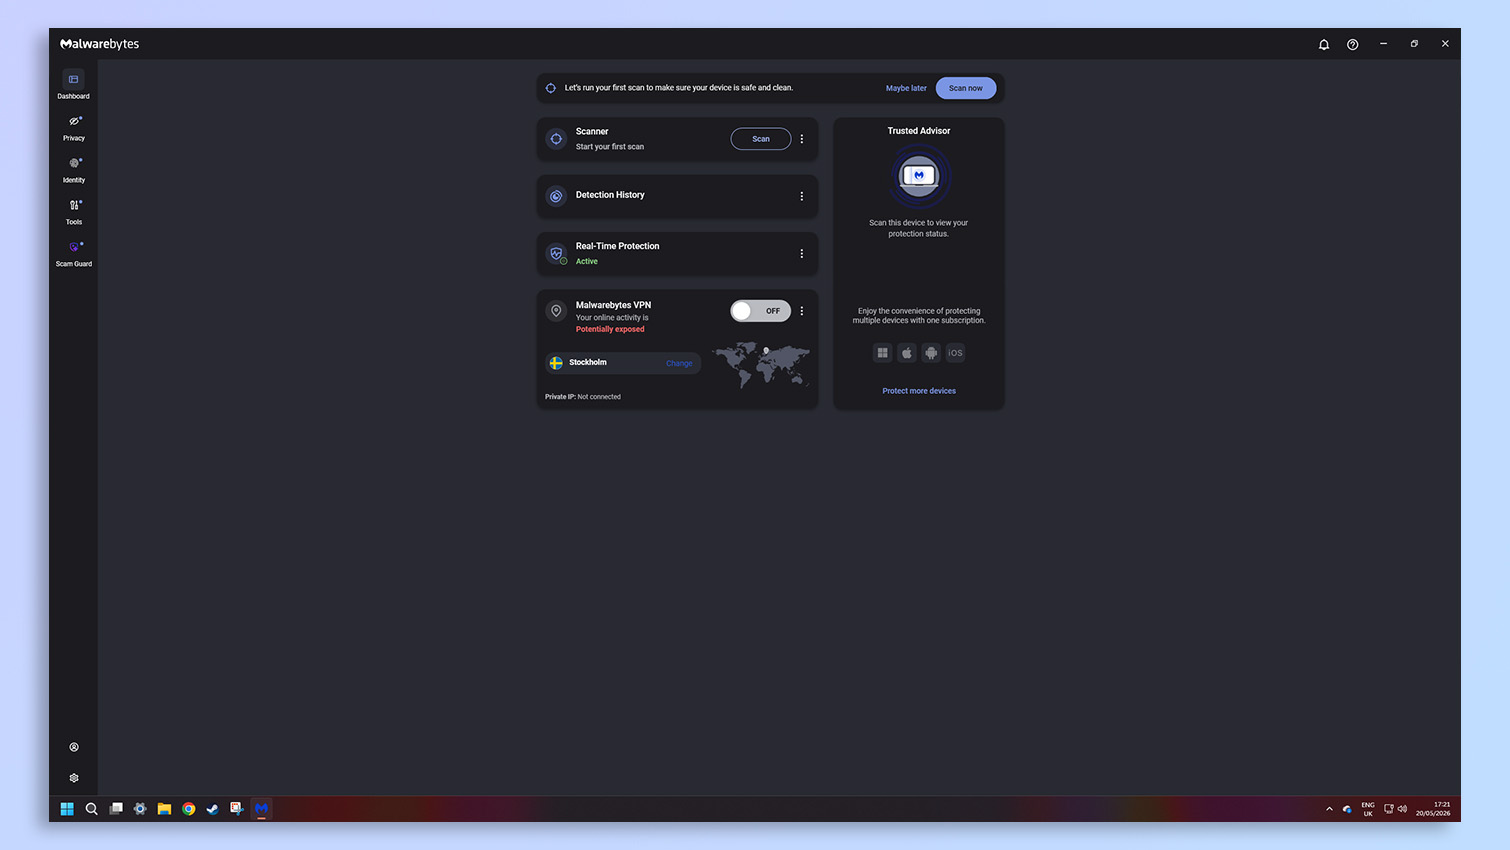Click the Android platform icon in Trusted Advisor
Viewport: 1510px width, 850px height.
pos(931,353)
